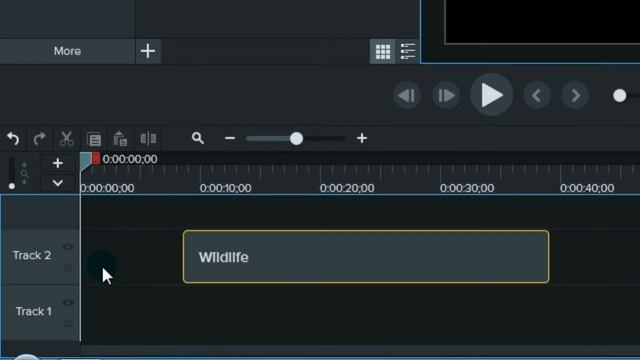Click the Copy icon in timeline toolbar
Screen dimensions: 640x360
94,139
